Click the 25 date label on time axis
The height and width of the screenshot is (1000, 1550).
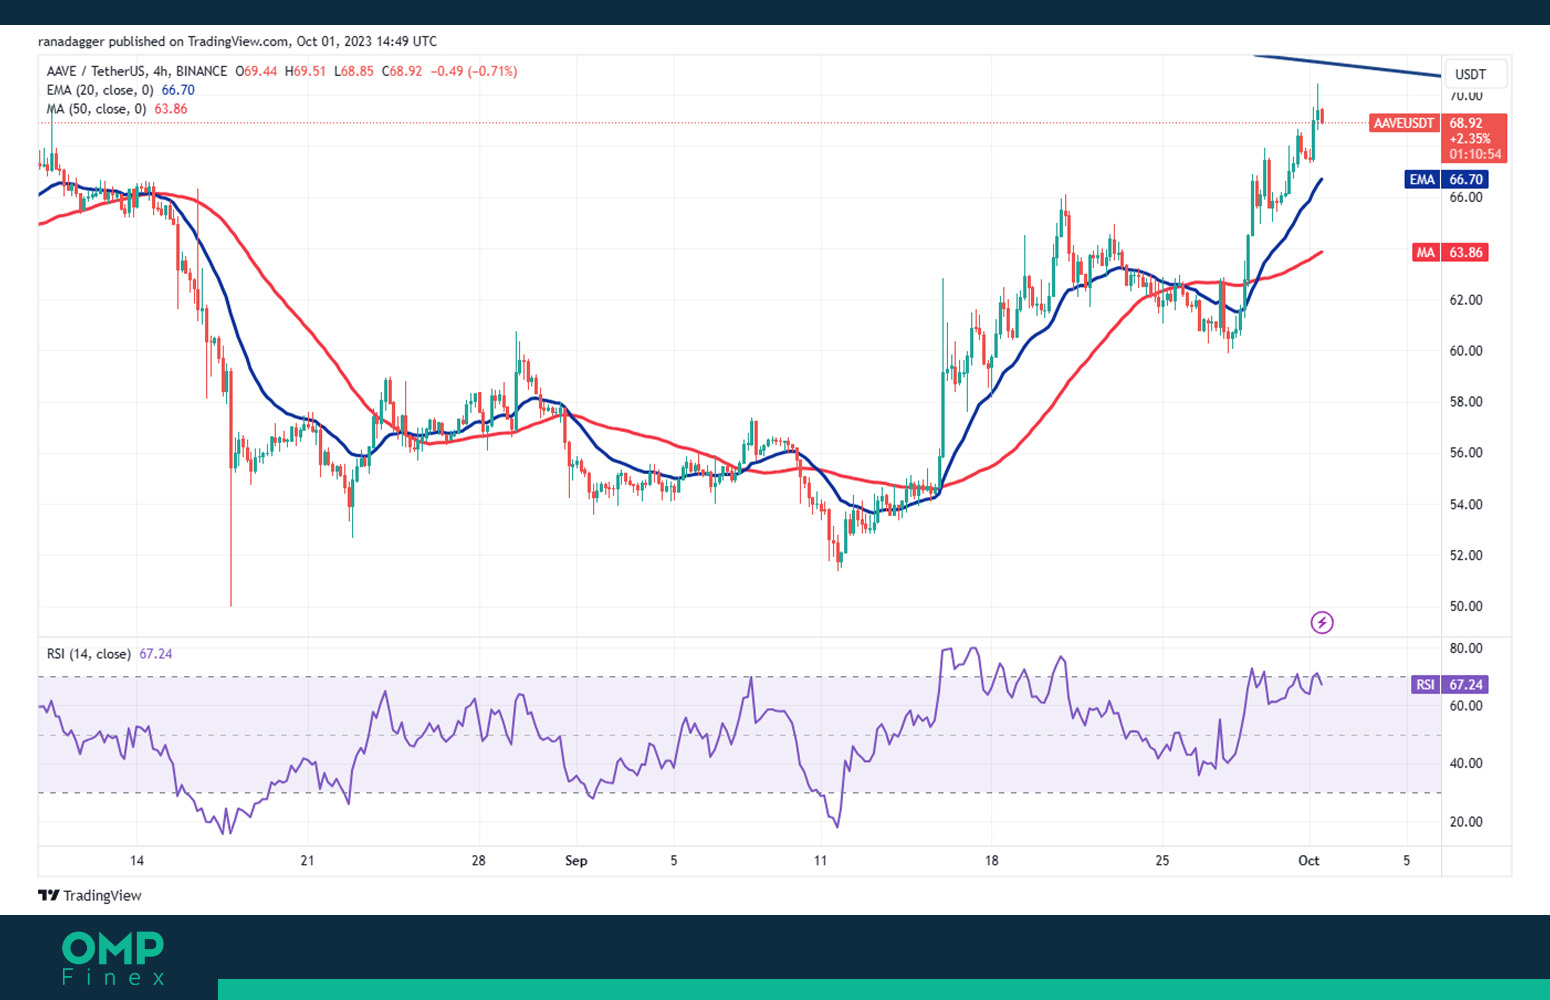click(1162, 860)
